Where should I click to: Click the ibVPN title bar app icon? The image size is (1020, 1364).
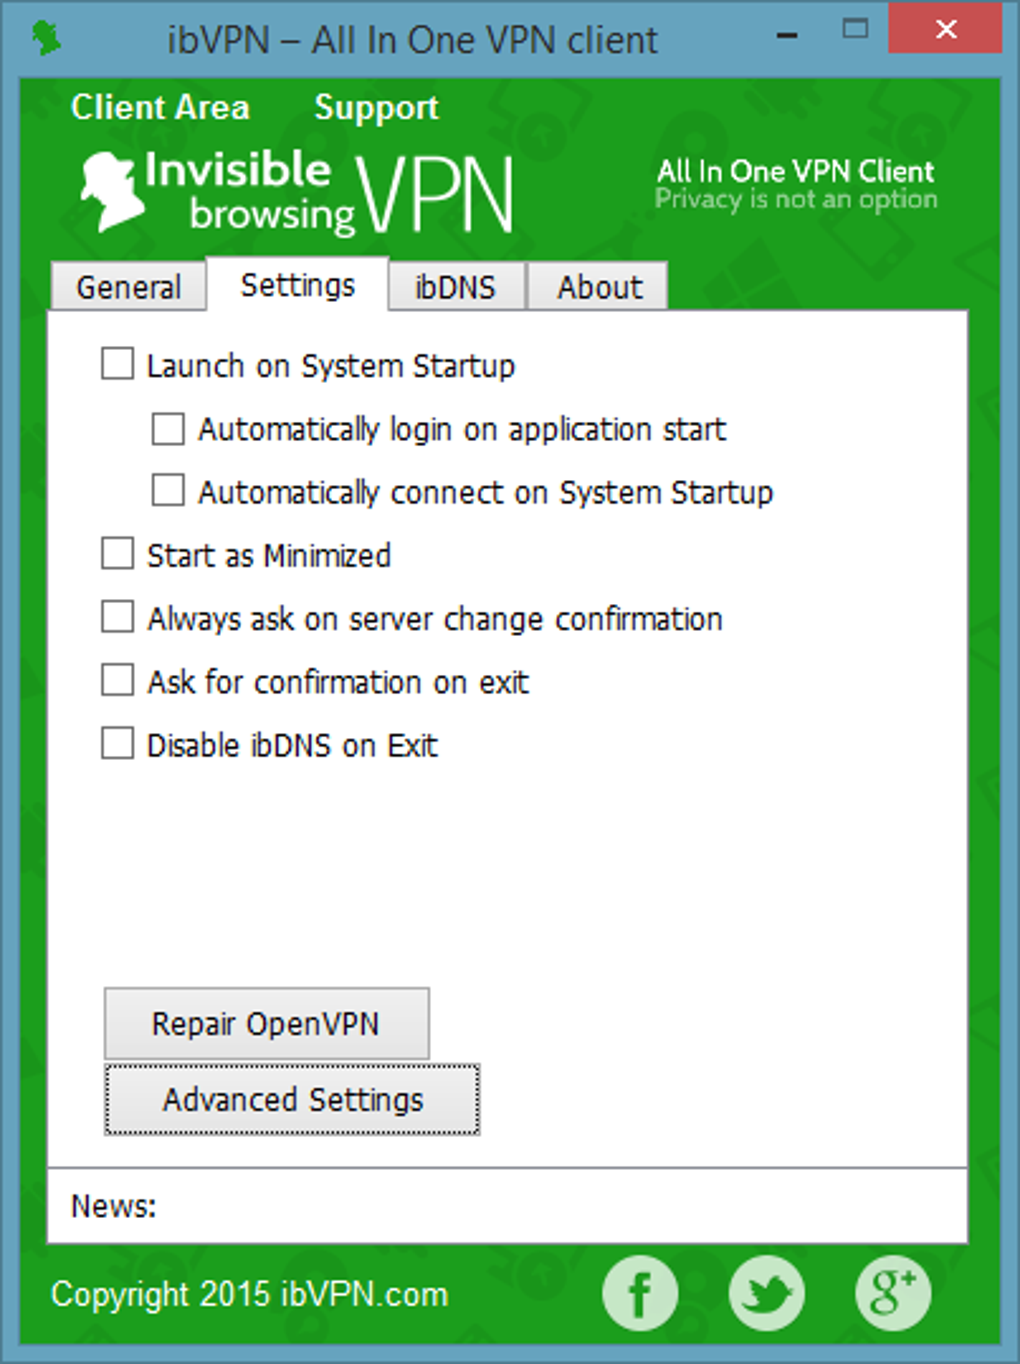tap(46, 39)
